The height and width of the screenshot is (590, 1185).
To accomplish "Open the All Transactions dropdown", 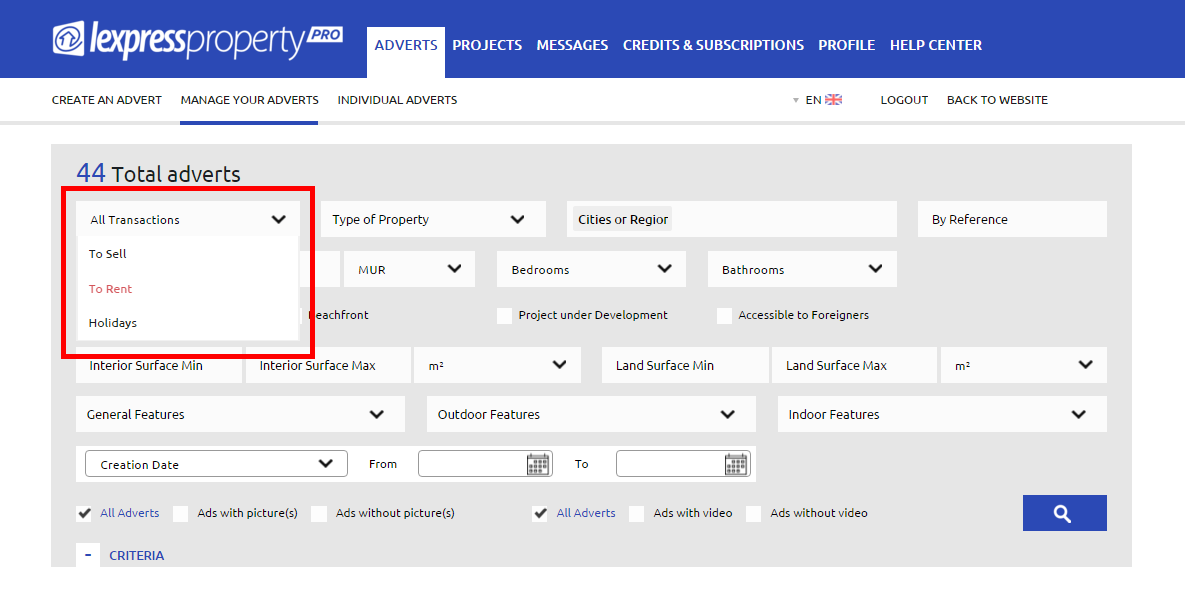I will [188, 220].
